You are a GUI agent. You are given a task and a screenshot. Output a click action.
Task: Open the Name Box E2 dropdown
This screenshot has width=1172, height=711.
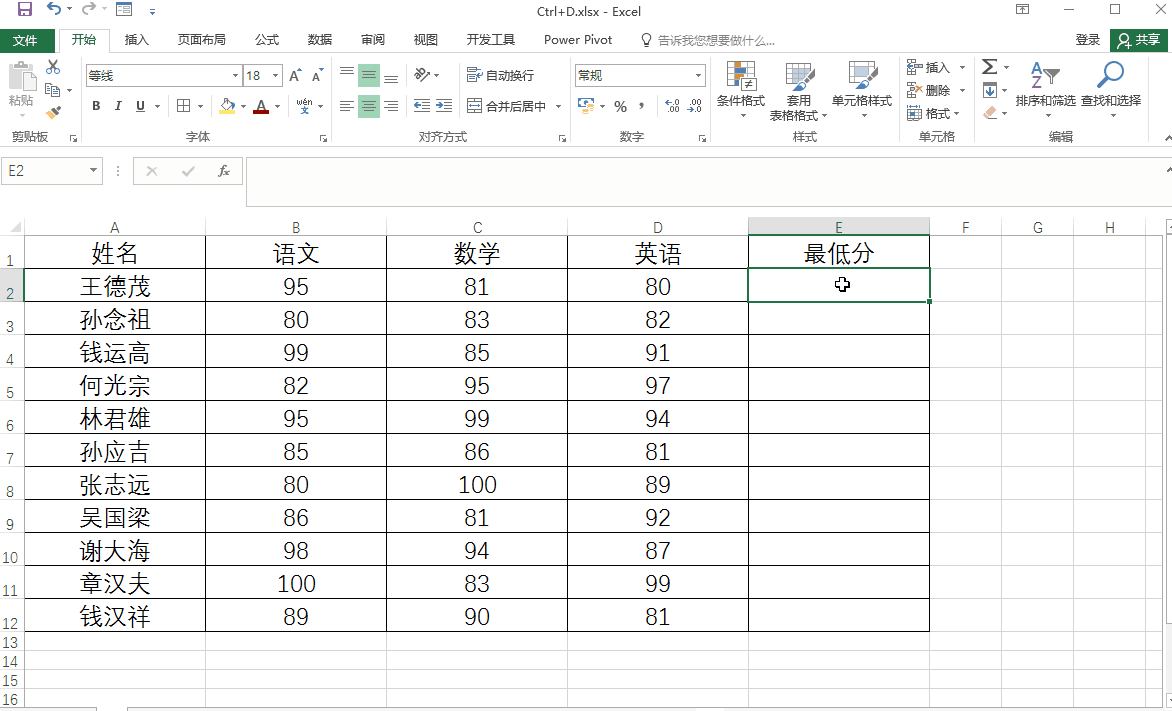(x=93, y=170)
